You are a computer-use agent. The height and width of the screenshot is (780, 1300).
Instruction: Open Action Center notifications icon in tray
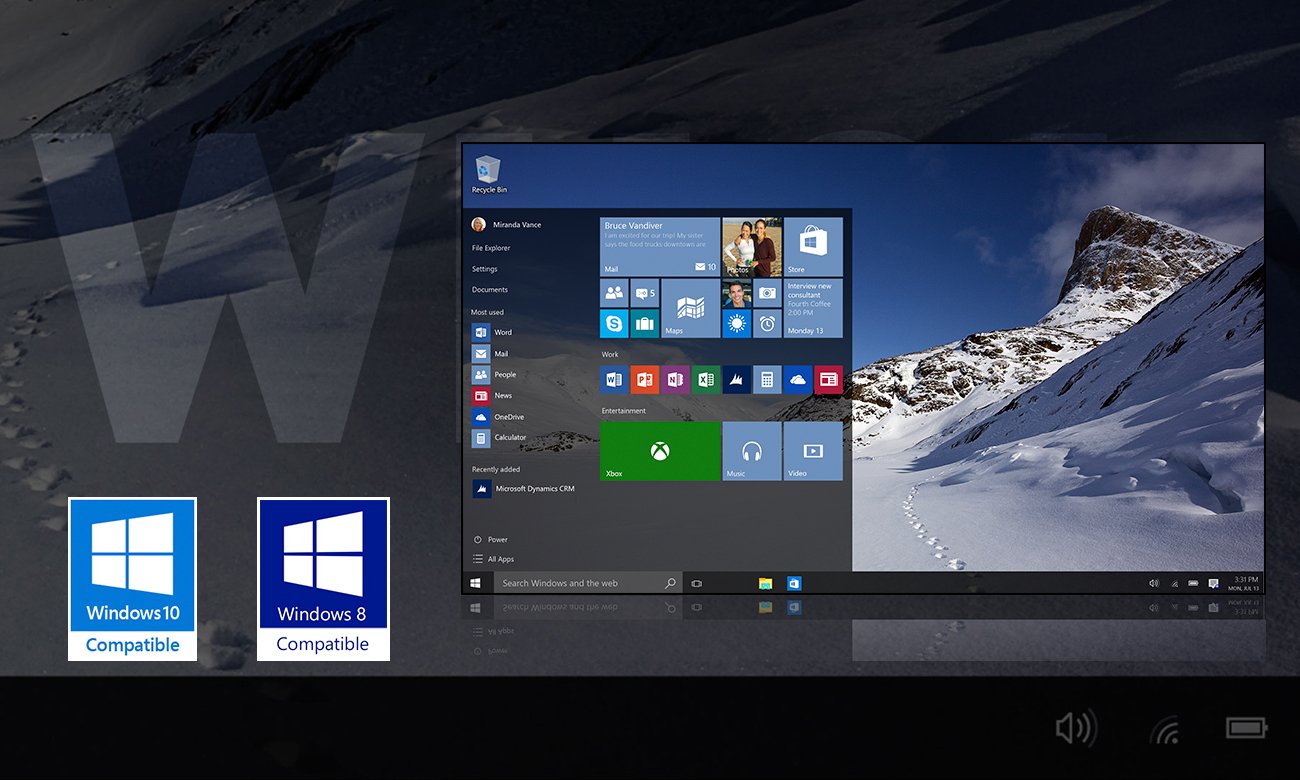(1213, 583)
